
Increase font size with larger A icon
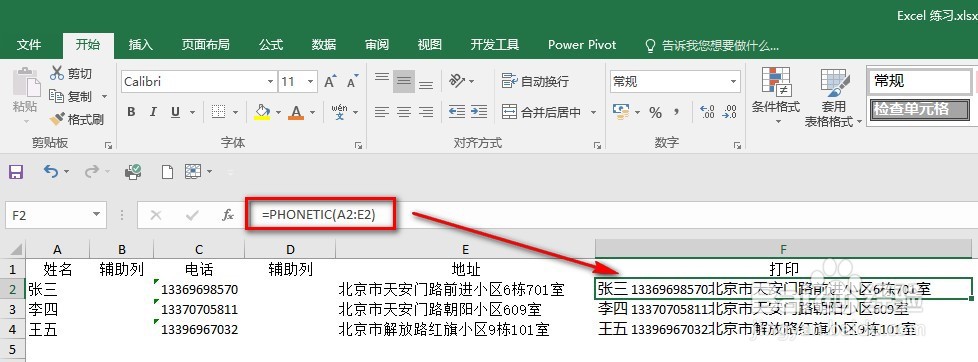coord(330,82)
